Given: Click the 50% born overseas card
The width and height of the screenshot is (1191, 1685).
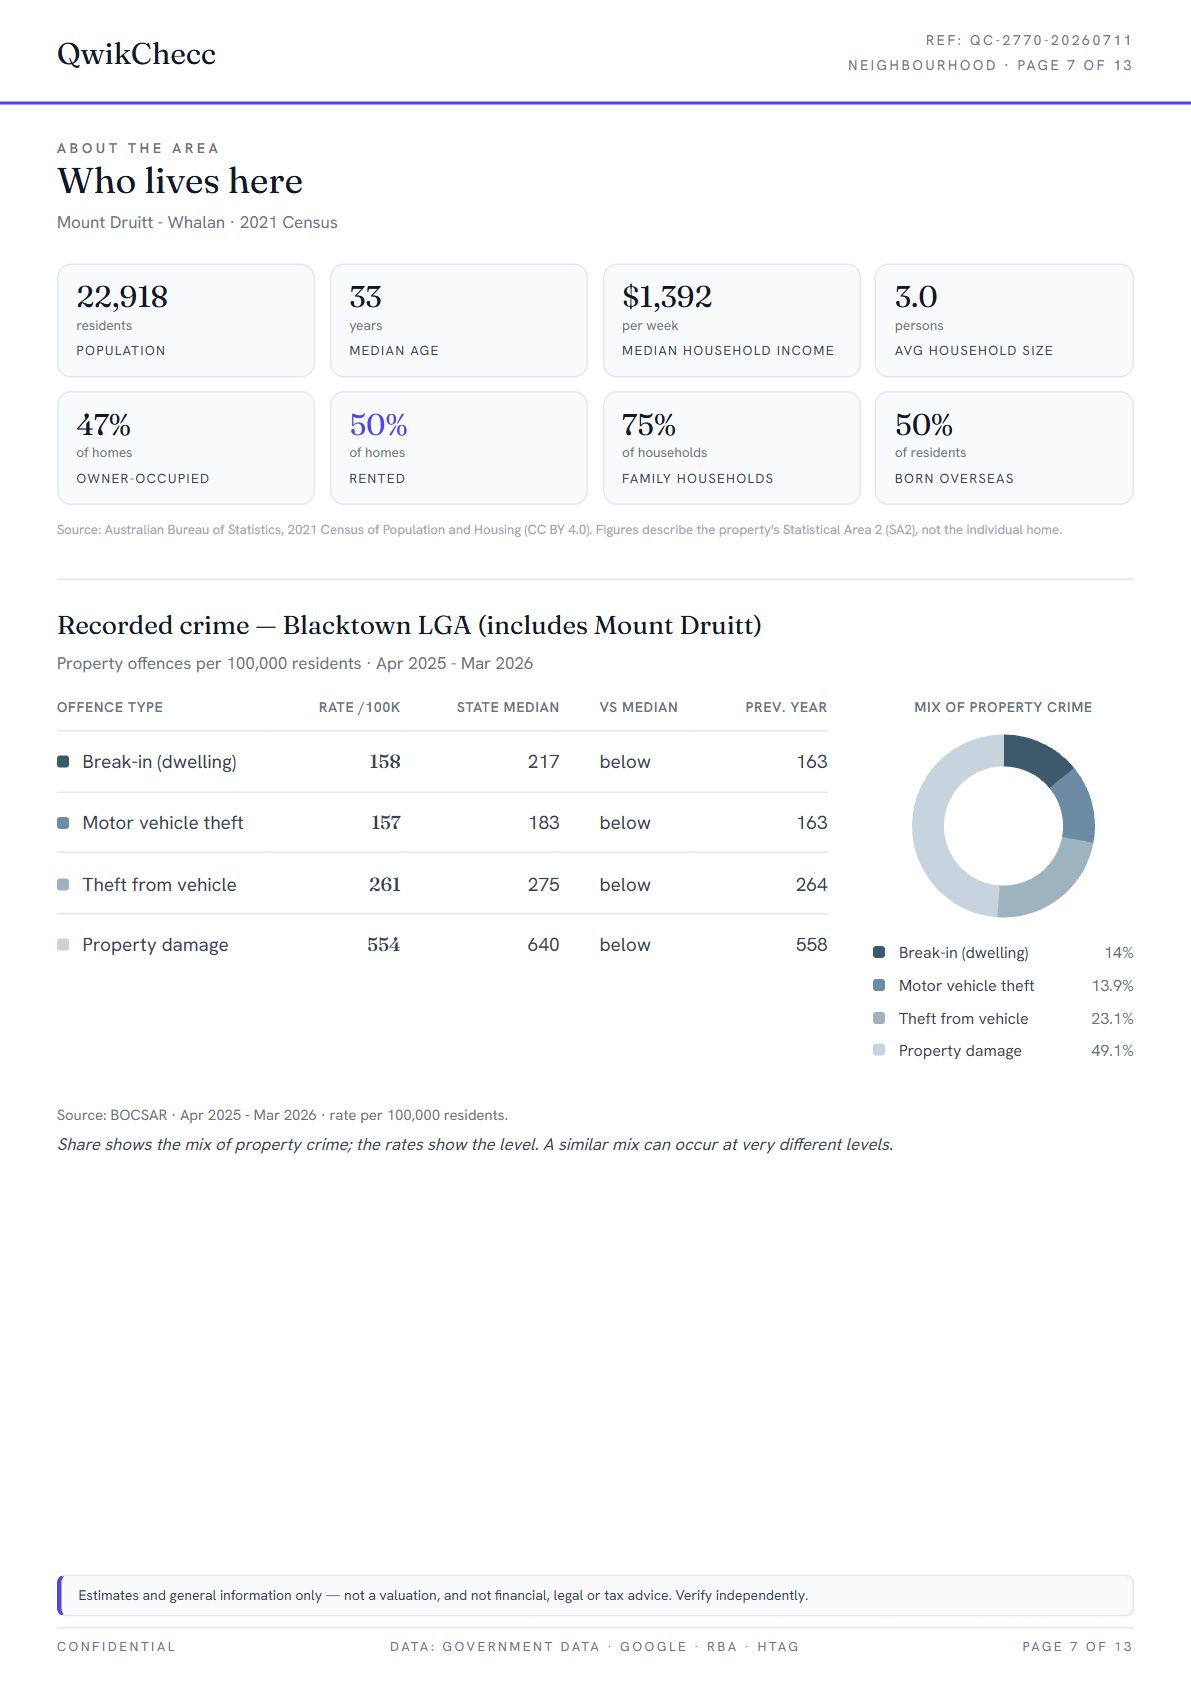Looking at the screenshot, I should [1004, 448].
